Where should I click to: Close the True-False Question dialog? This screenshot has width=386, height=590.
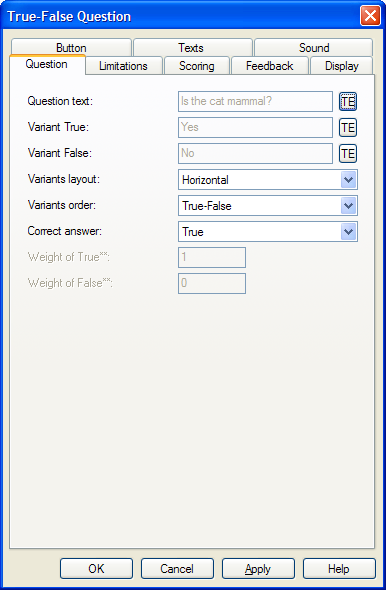370,16
